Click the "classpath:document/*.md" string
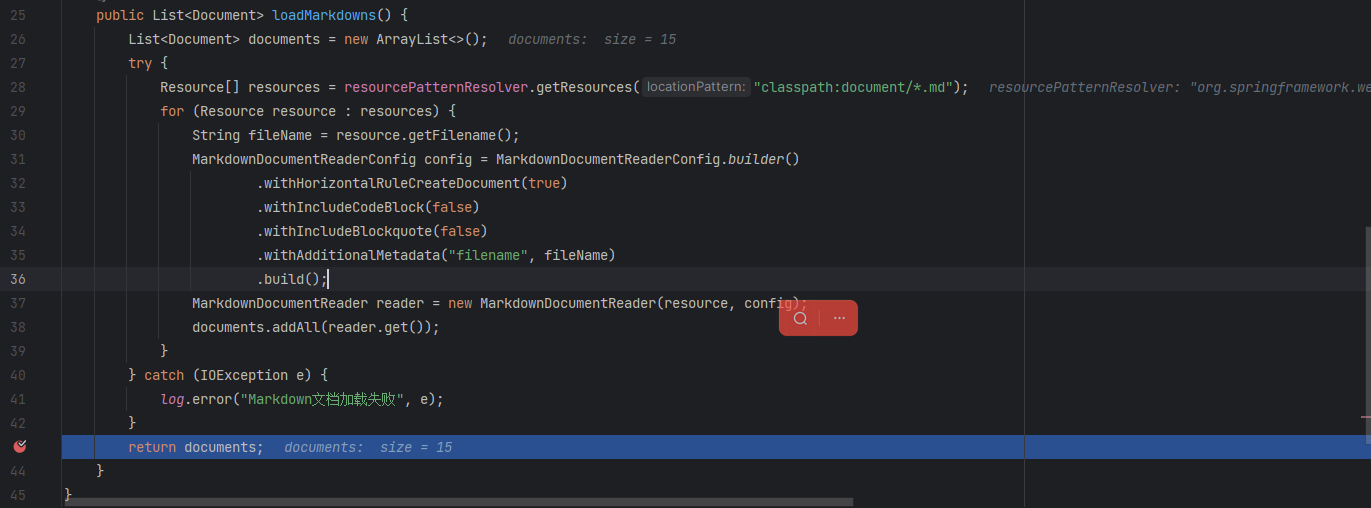The height and width of the screenshot is (508, 1371). coord(857,87)
